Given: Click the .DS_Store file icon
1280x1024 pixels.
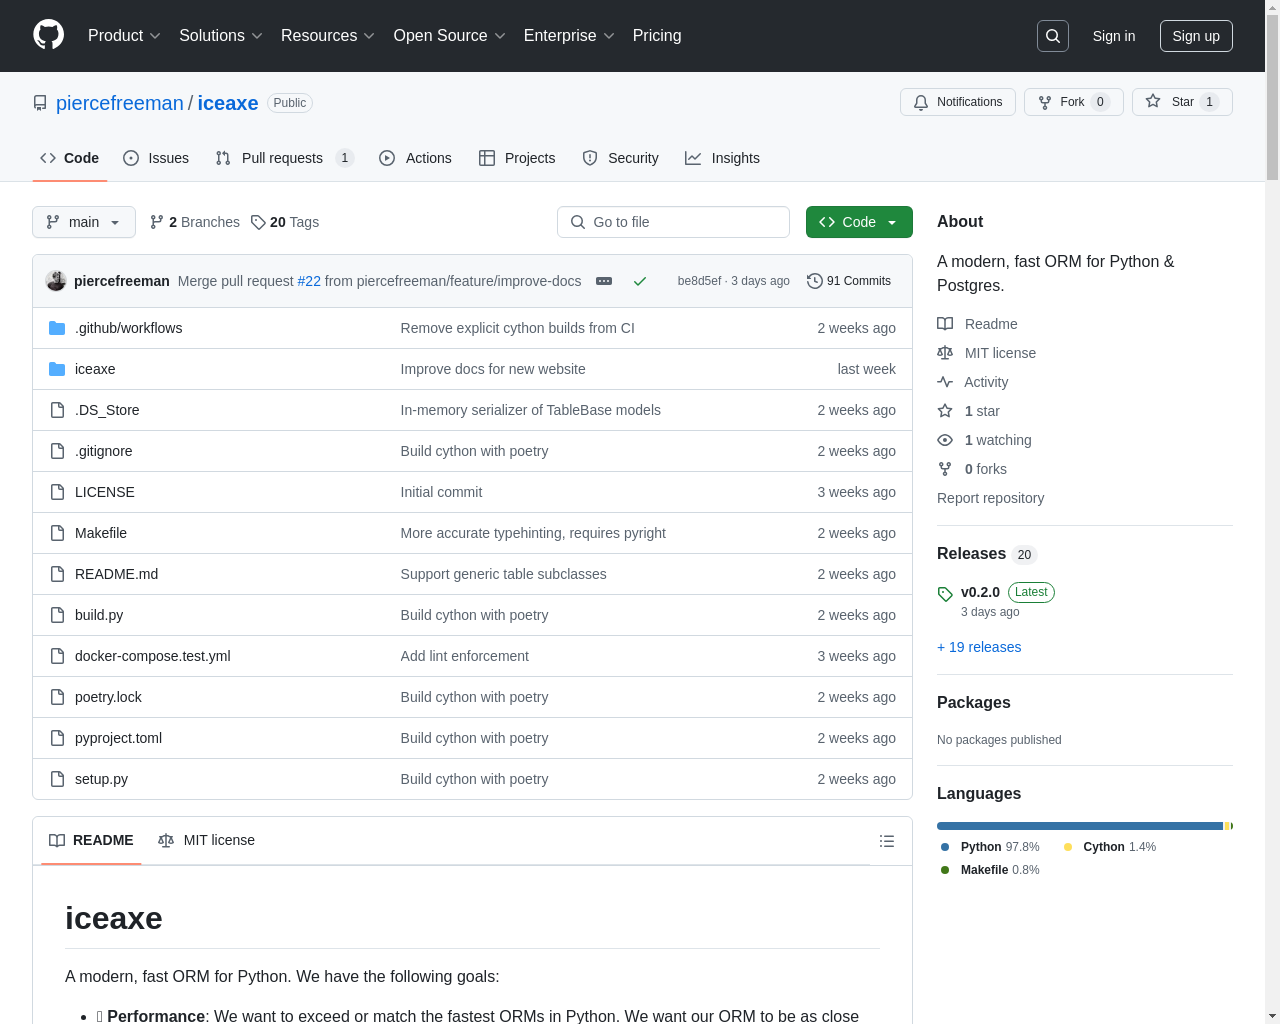Looking at the screenshot, I should (57, 410).
